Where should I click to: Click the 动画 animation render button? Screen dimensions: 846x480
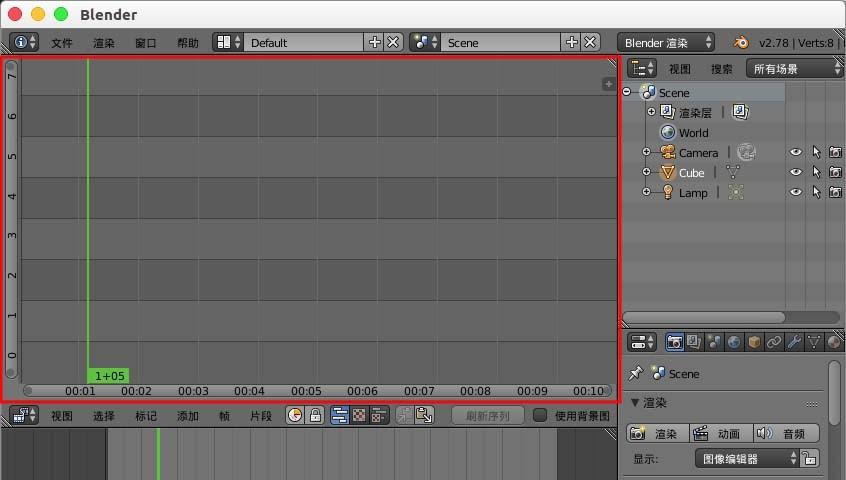[x=721, y=433]
